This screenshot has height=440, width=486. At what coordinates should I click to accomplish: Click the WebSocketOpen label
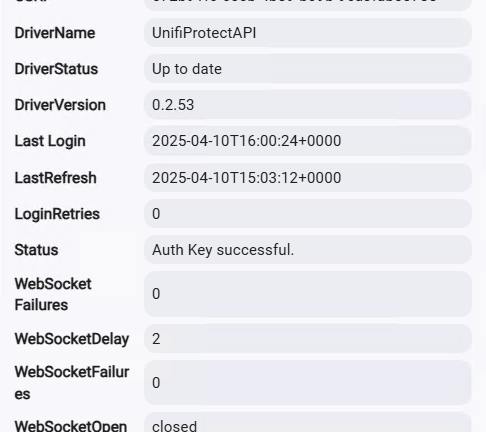click(71, 426)
